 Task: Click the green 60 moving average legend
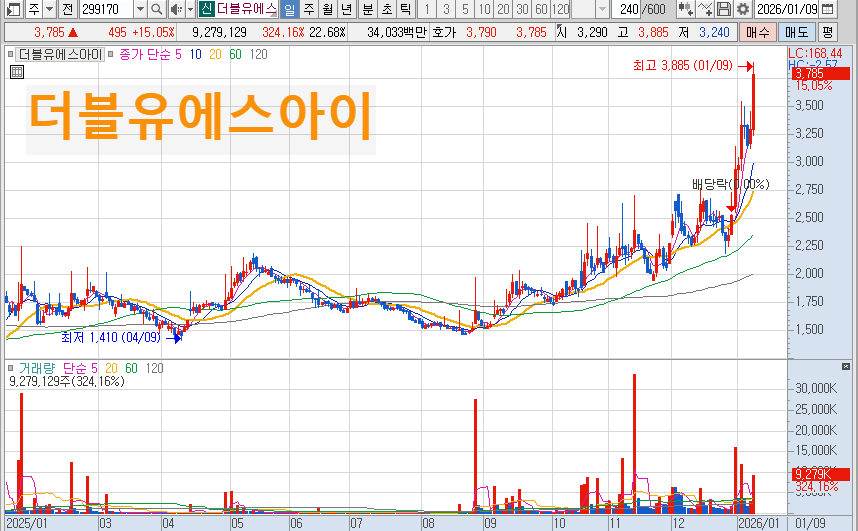pos(235,54)
